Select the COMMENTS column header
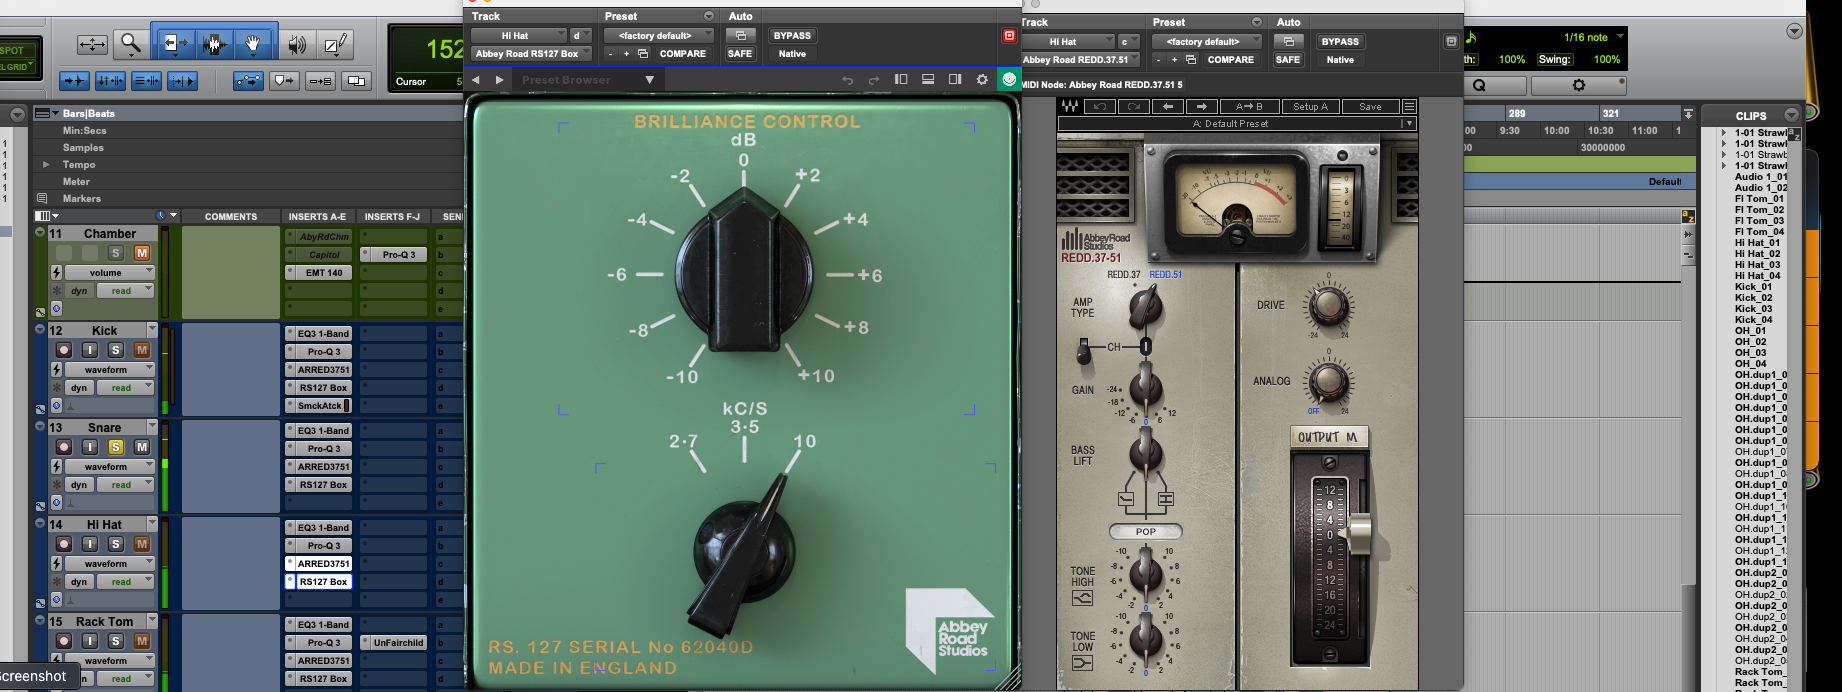1842x692 pixels. pyautogui.click(x=231, y=216)
